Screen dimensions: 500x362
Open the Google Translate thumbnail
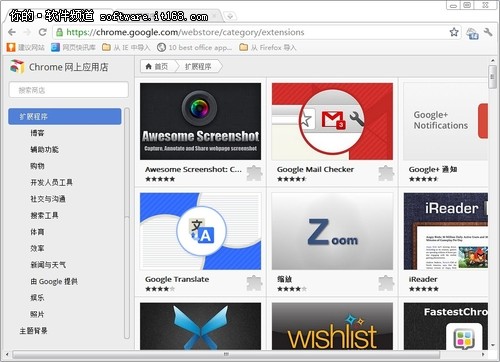[200, 231]
